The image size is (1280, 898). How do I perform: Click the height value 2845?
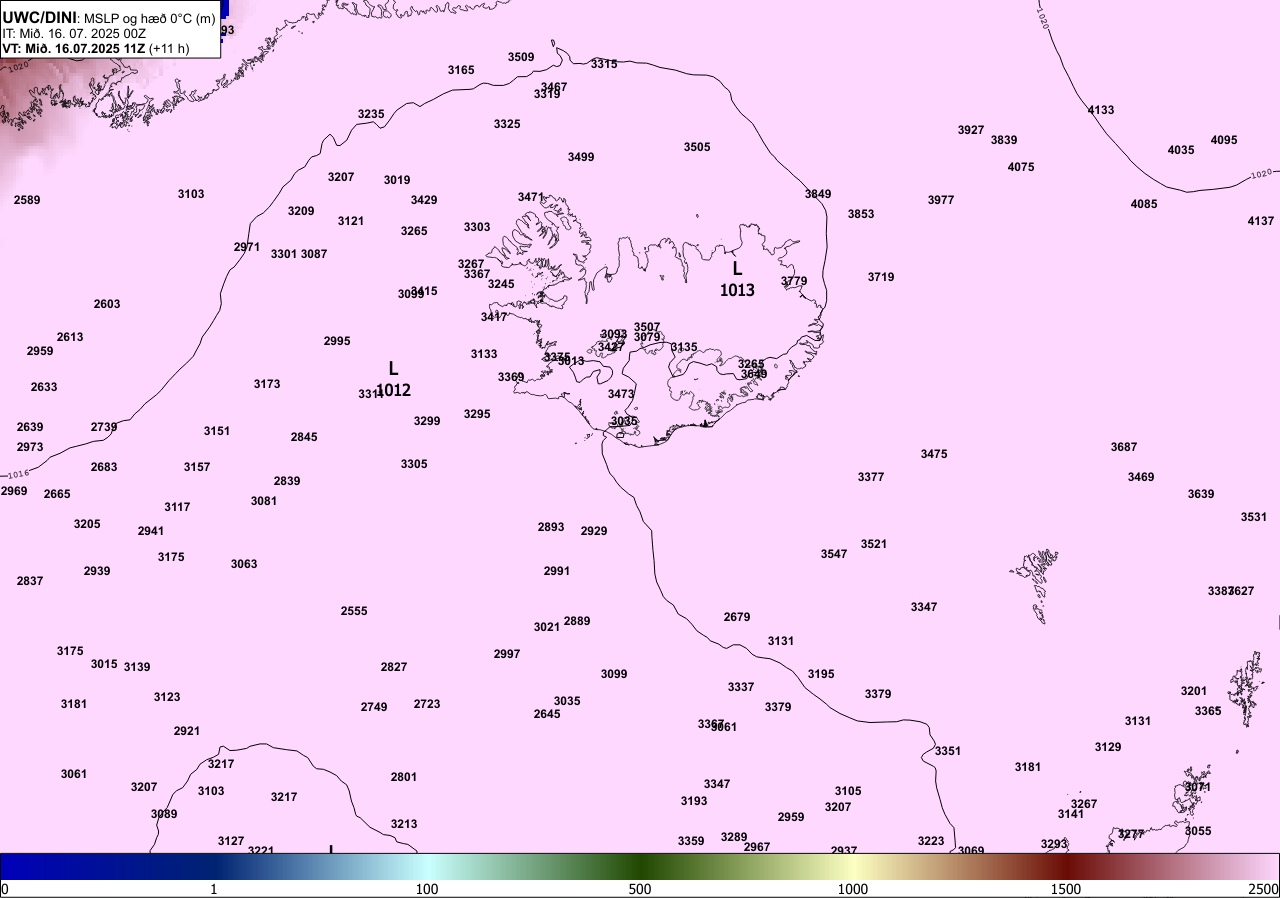point(304,437)
